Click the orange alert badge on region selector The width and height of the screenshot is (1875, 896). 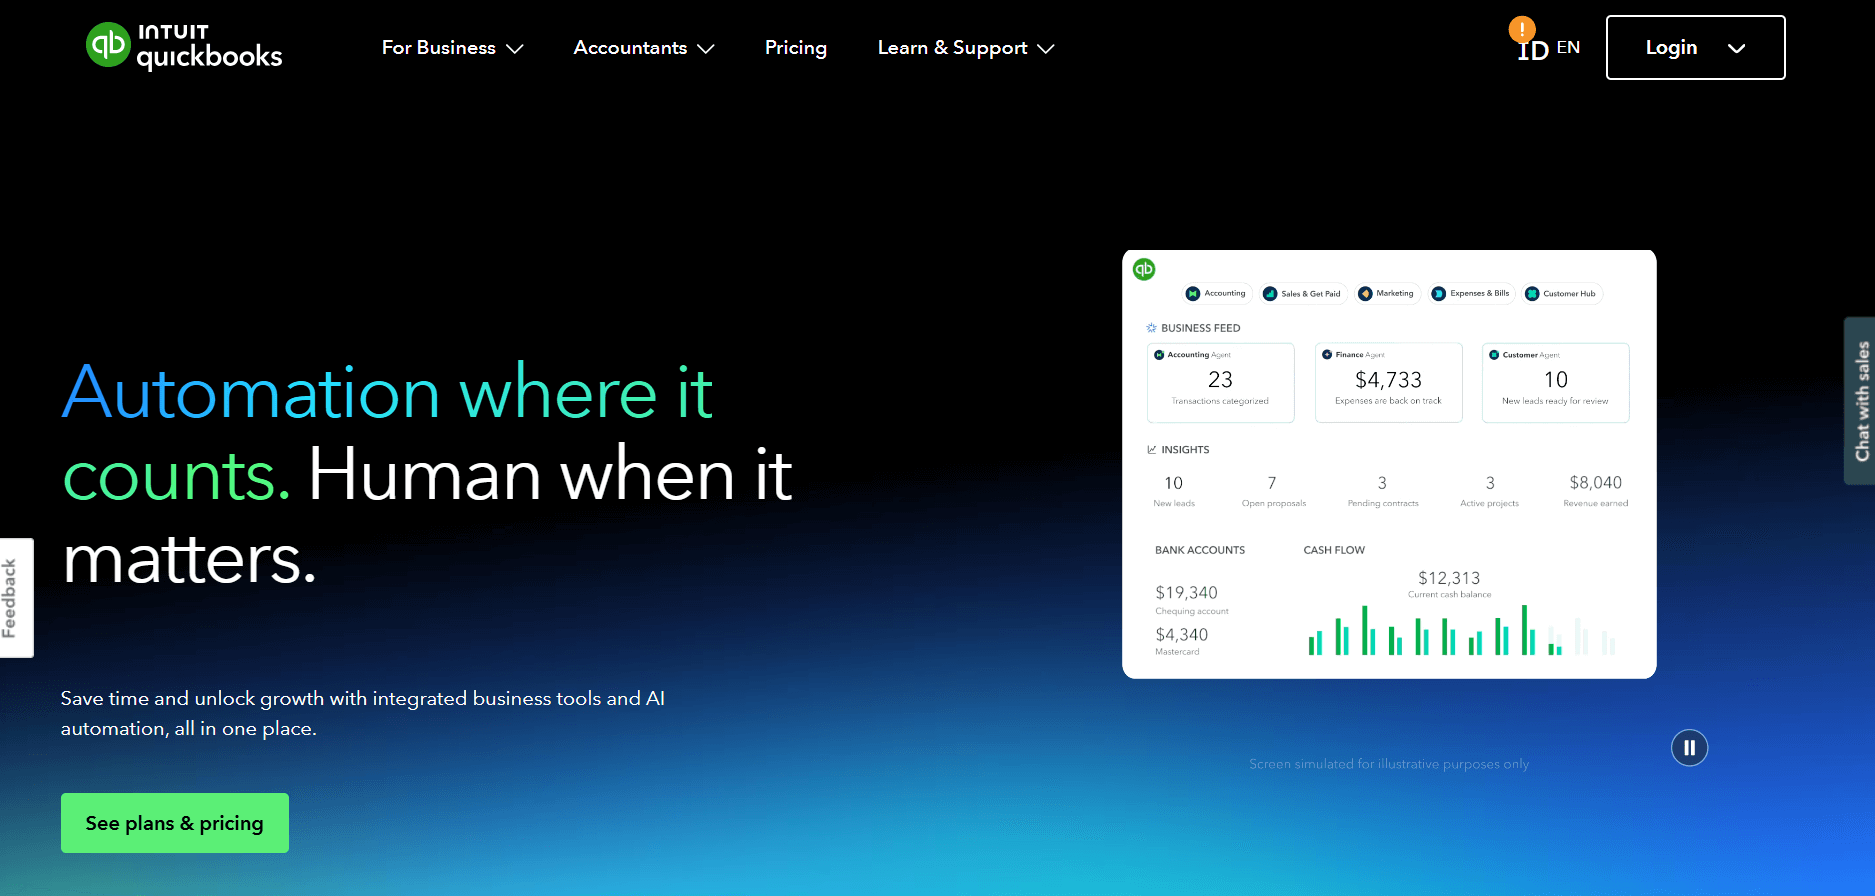click(x=1522, y=29)
